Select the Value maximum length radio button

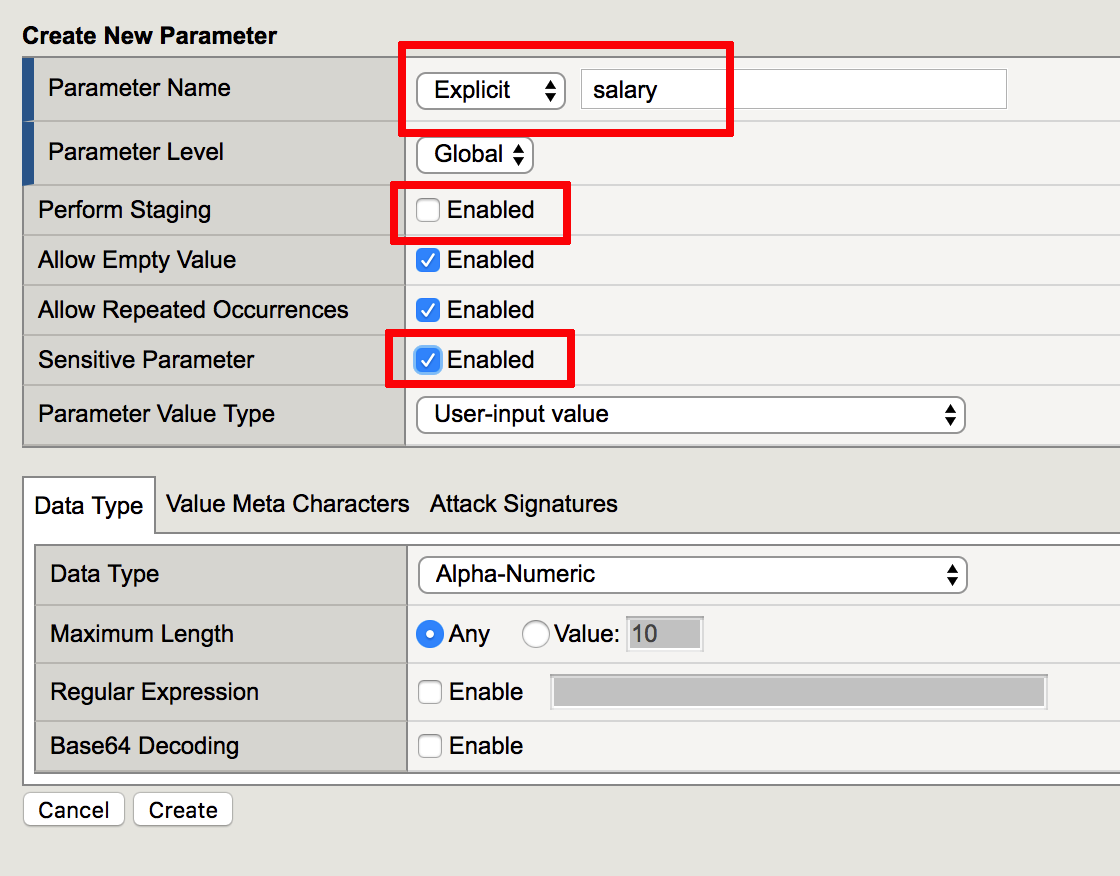point(535,634)
